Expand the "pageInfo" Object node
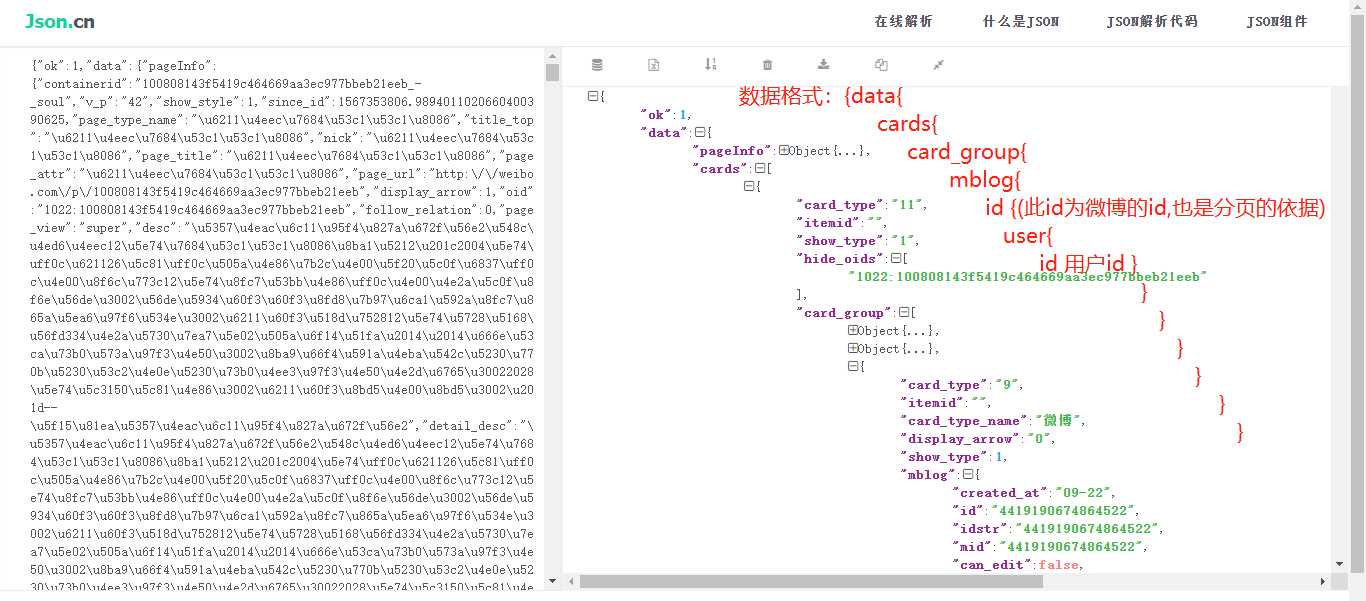Image resolution: width=1366 pixels, height=601 pixels. 783,150
